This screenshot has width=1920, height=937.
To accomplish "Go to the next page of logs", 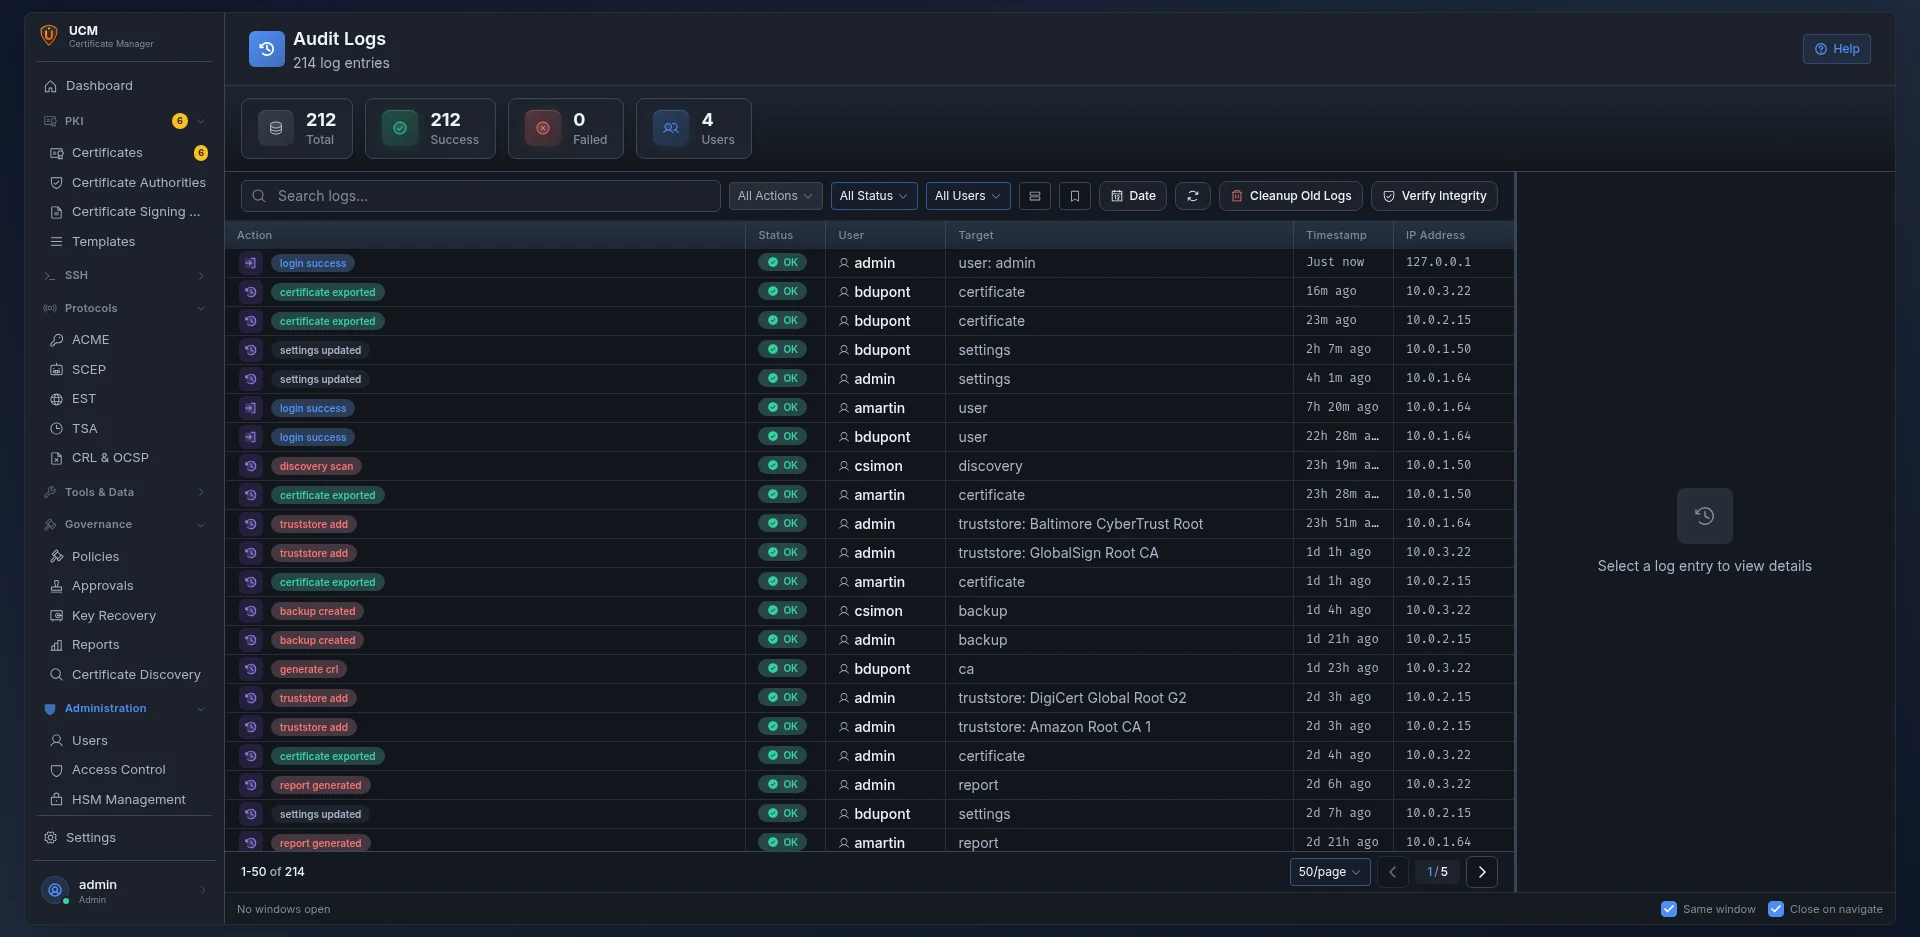I will 1482,872.
